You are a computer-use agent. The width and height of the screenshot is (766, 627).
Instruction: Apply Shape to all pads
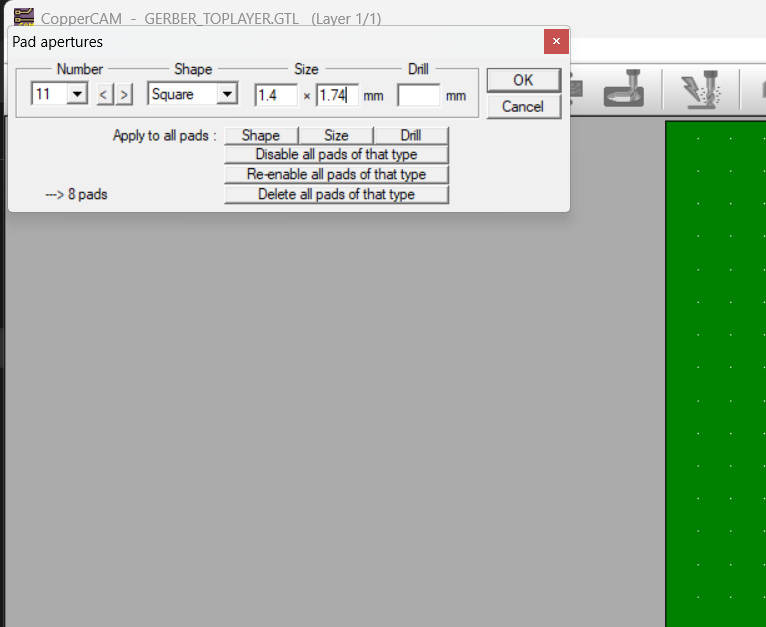(261, 135)
